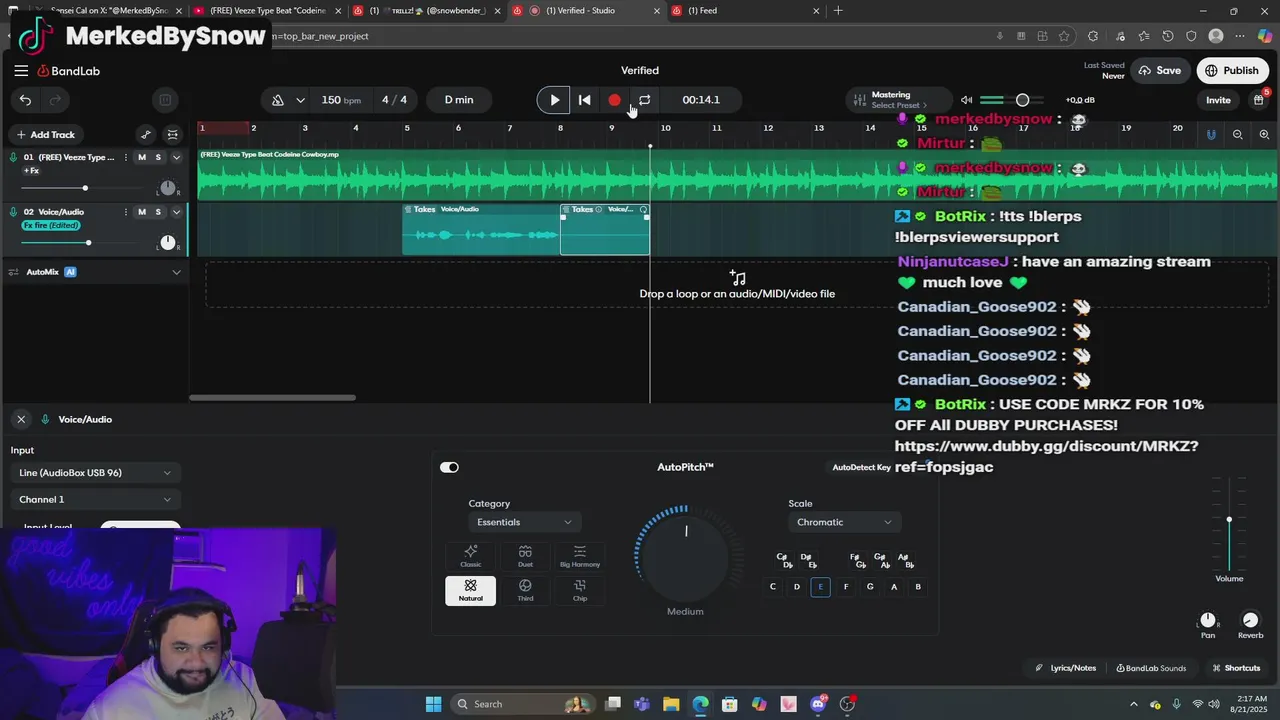Solo the Voice/Audio track
Screen dimensions: 1280x720
(x=157, y=212)
